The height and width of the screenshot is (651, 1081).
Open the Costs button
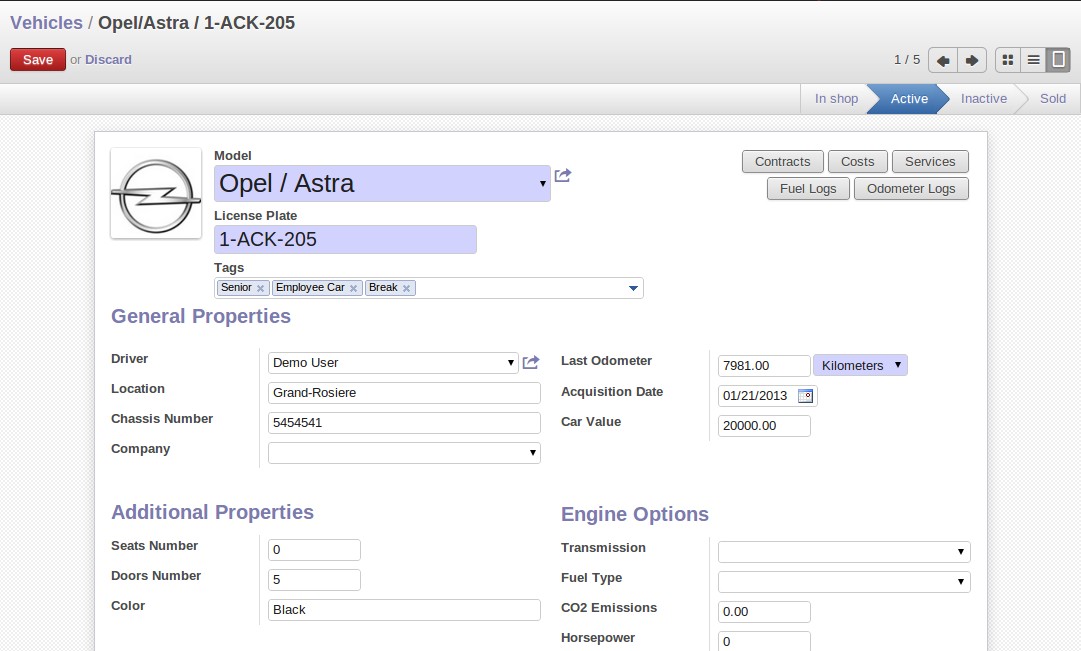pyautogui.click(x=858, y=161)
